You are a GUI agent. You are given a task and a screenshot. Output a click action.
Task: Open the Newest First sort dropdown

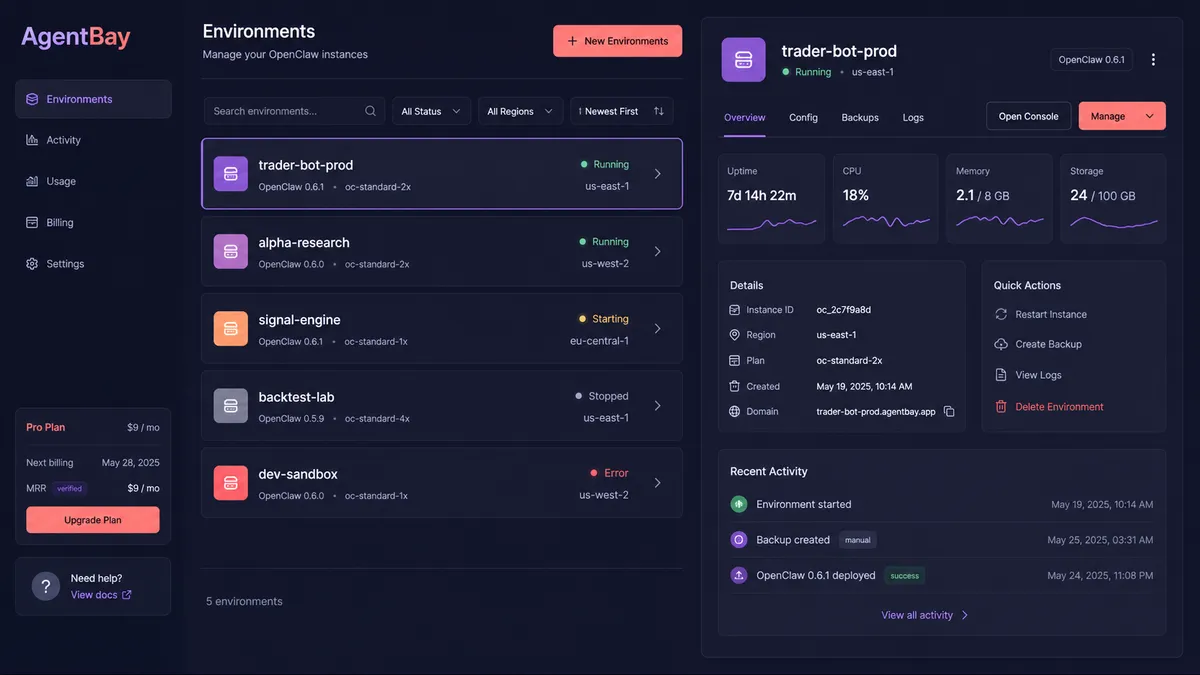(x=621, y=111)
